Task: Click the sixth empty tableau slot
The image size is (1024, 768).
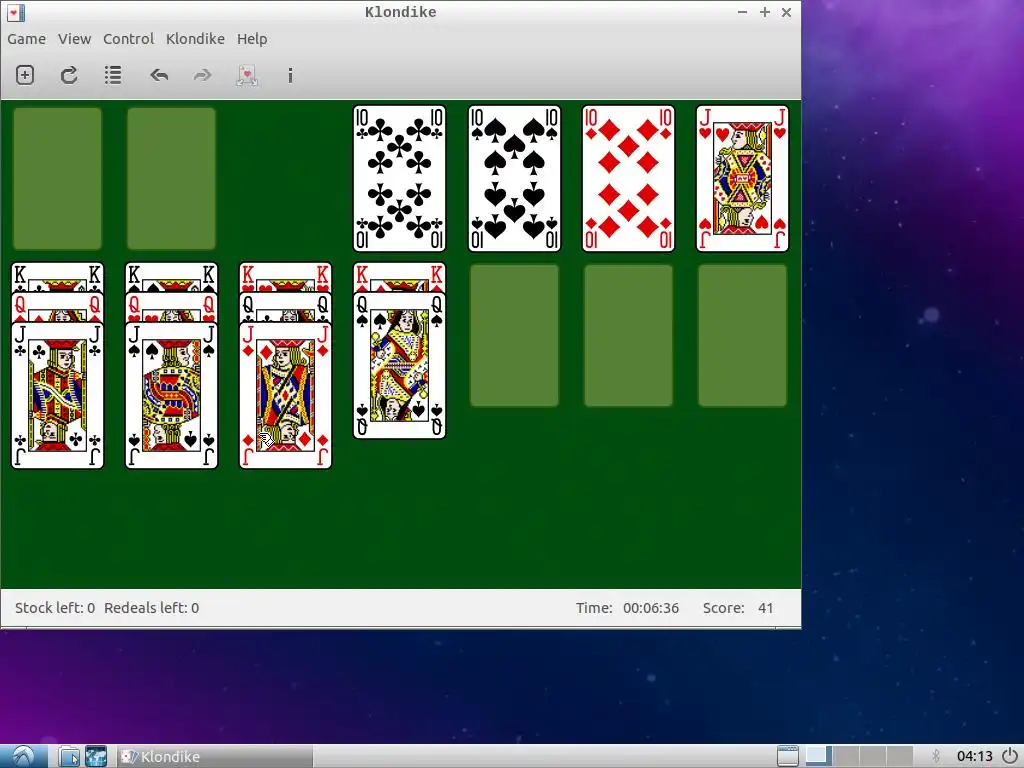Action: tap(628, 336)
